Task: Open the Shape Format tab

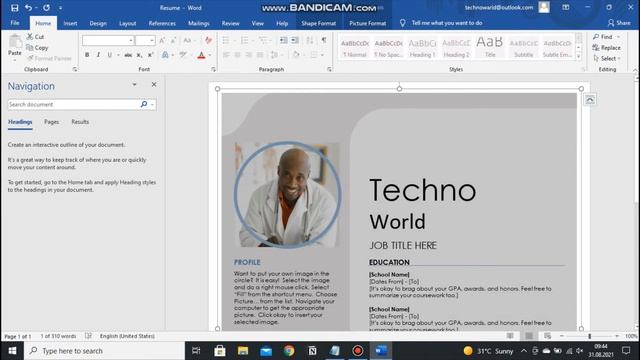Action: click(x=318, y=23)
